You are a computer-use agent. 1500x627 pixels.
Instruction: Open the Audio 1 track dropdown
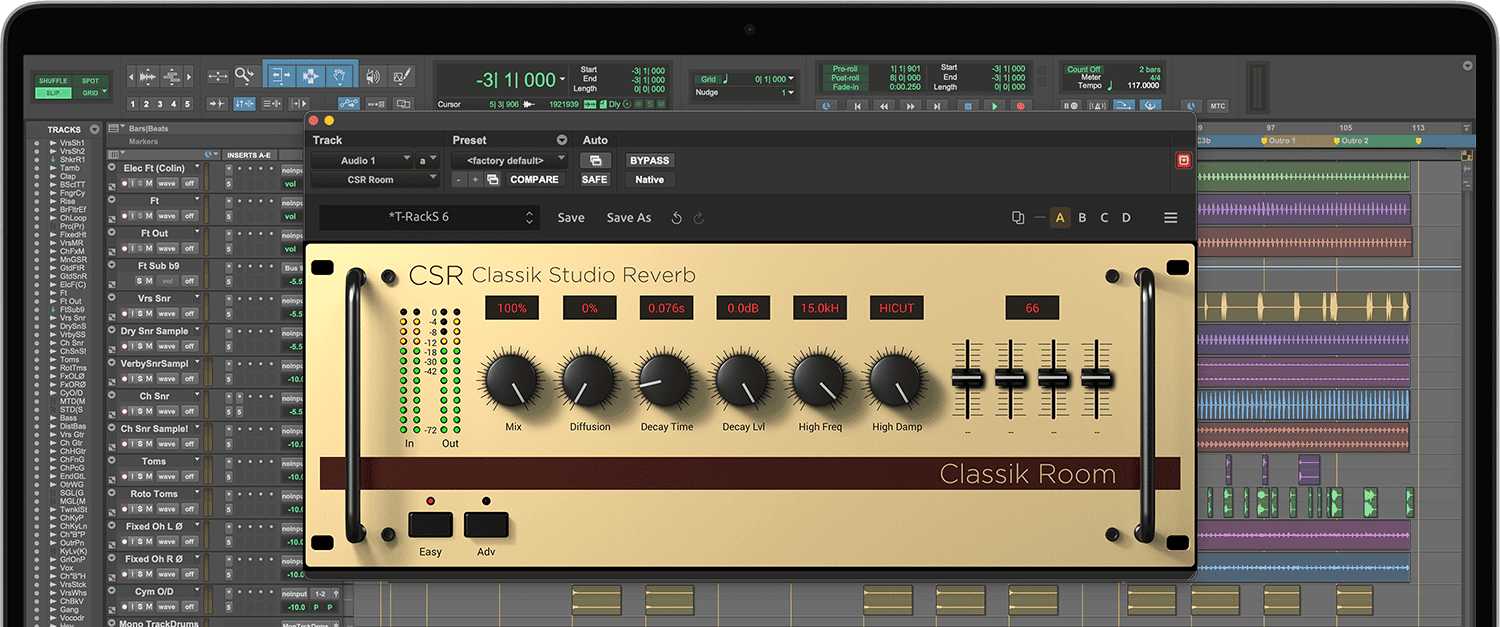[x=362, y=159]
